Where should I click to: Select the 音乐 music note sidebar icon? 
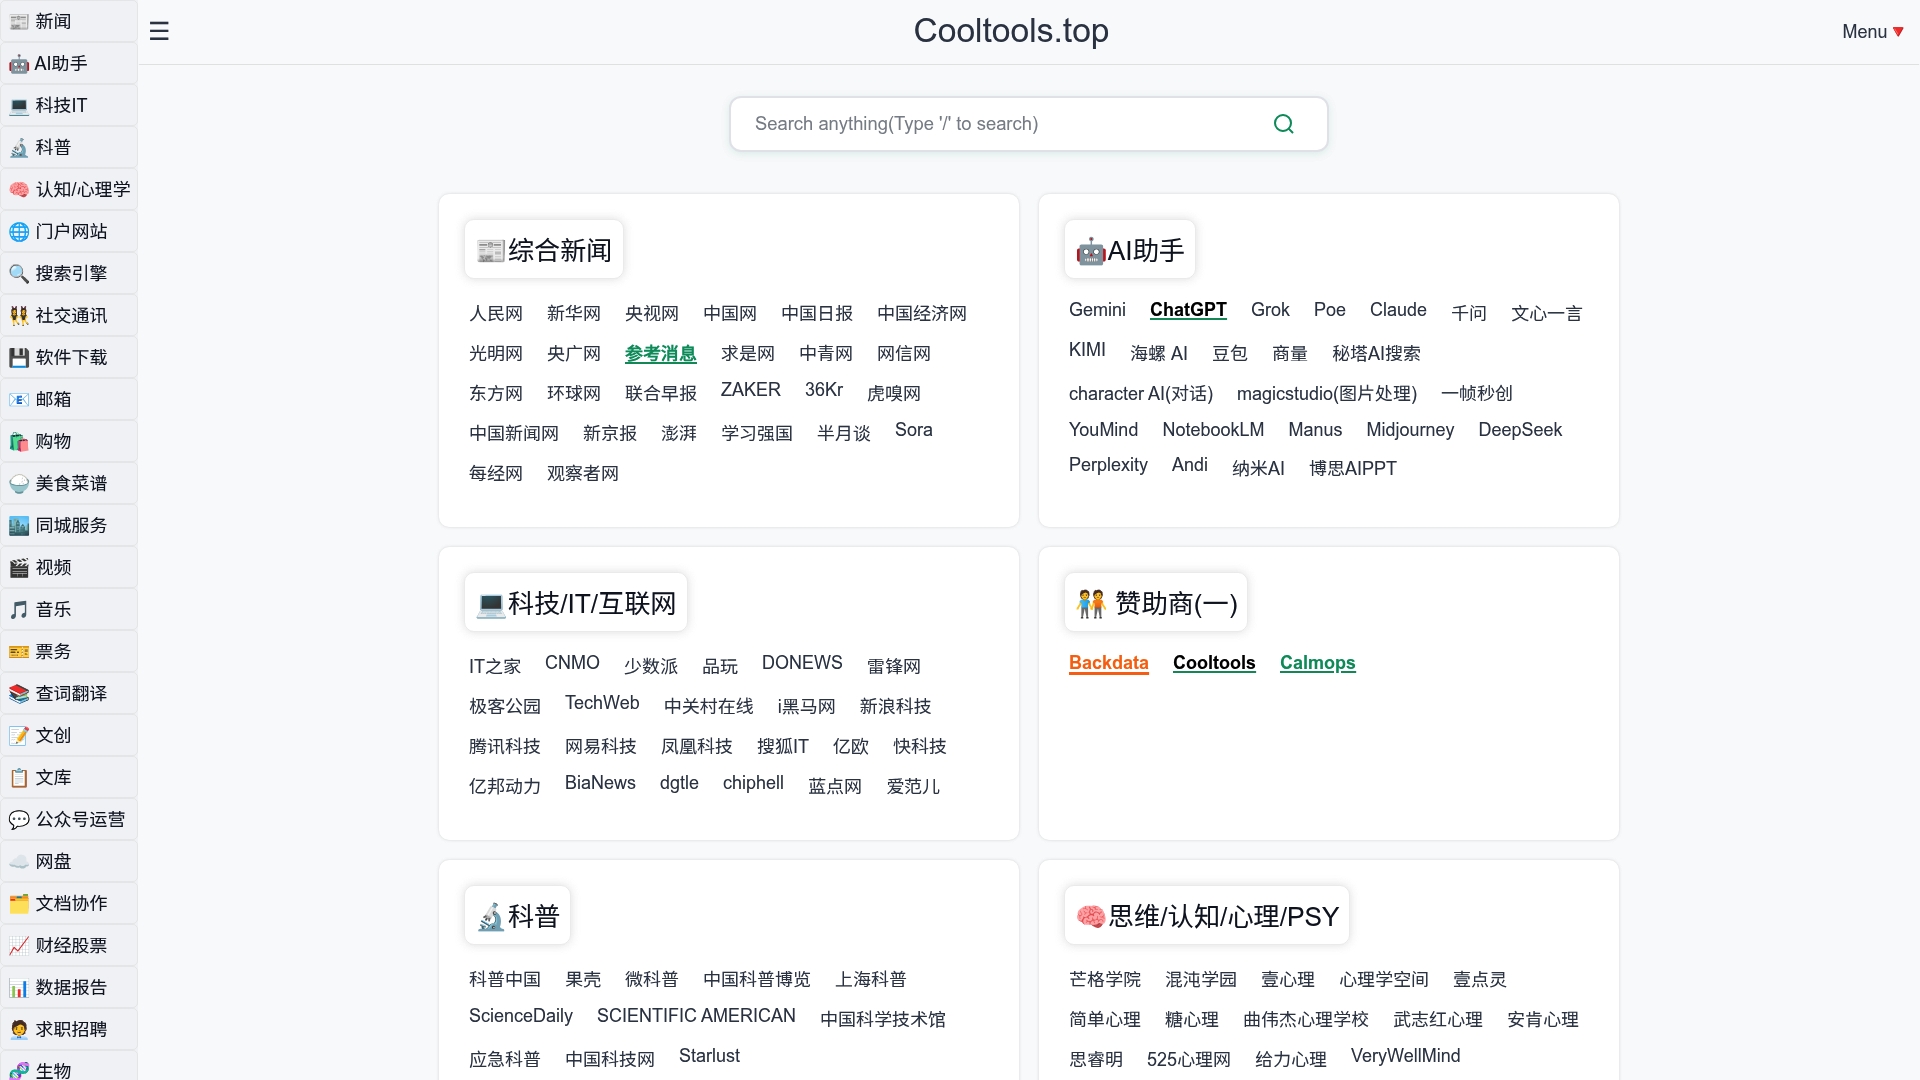pos(18,609)
